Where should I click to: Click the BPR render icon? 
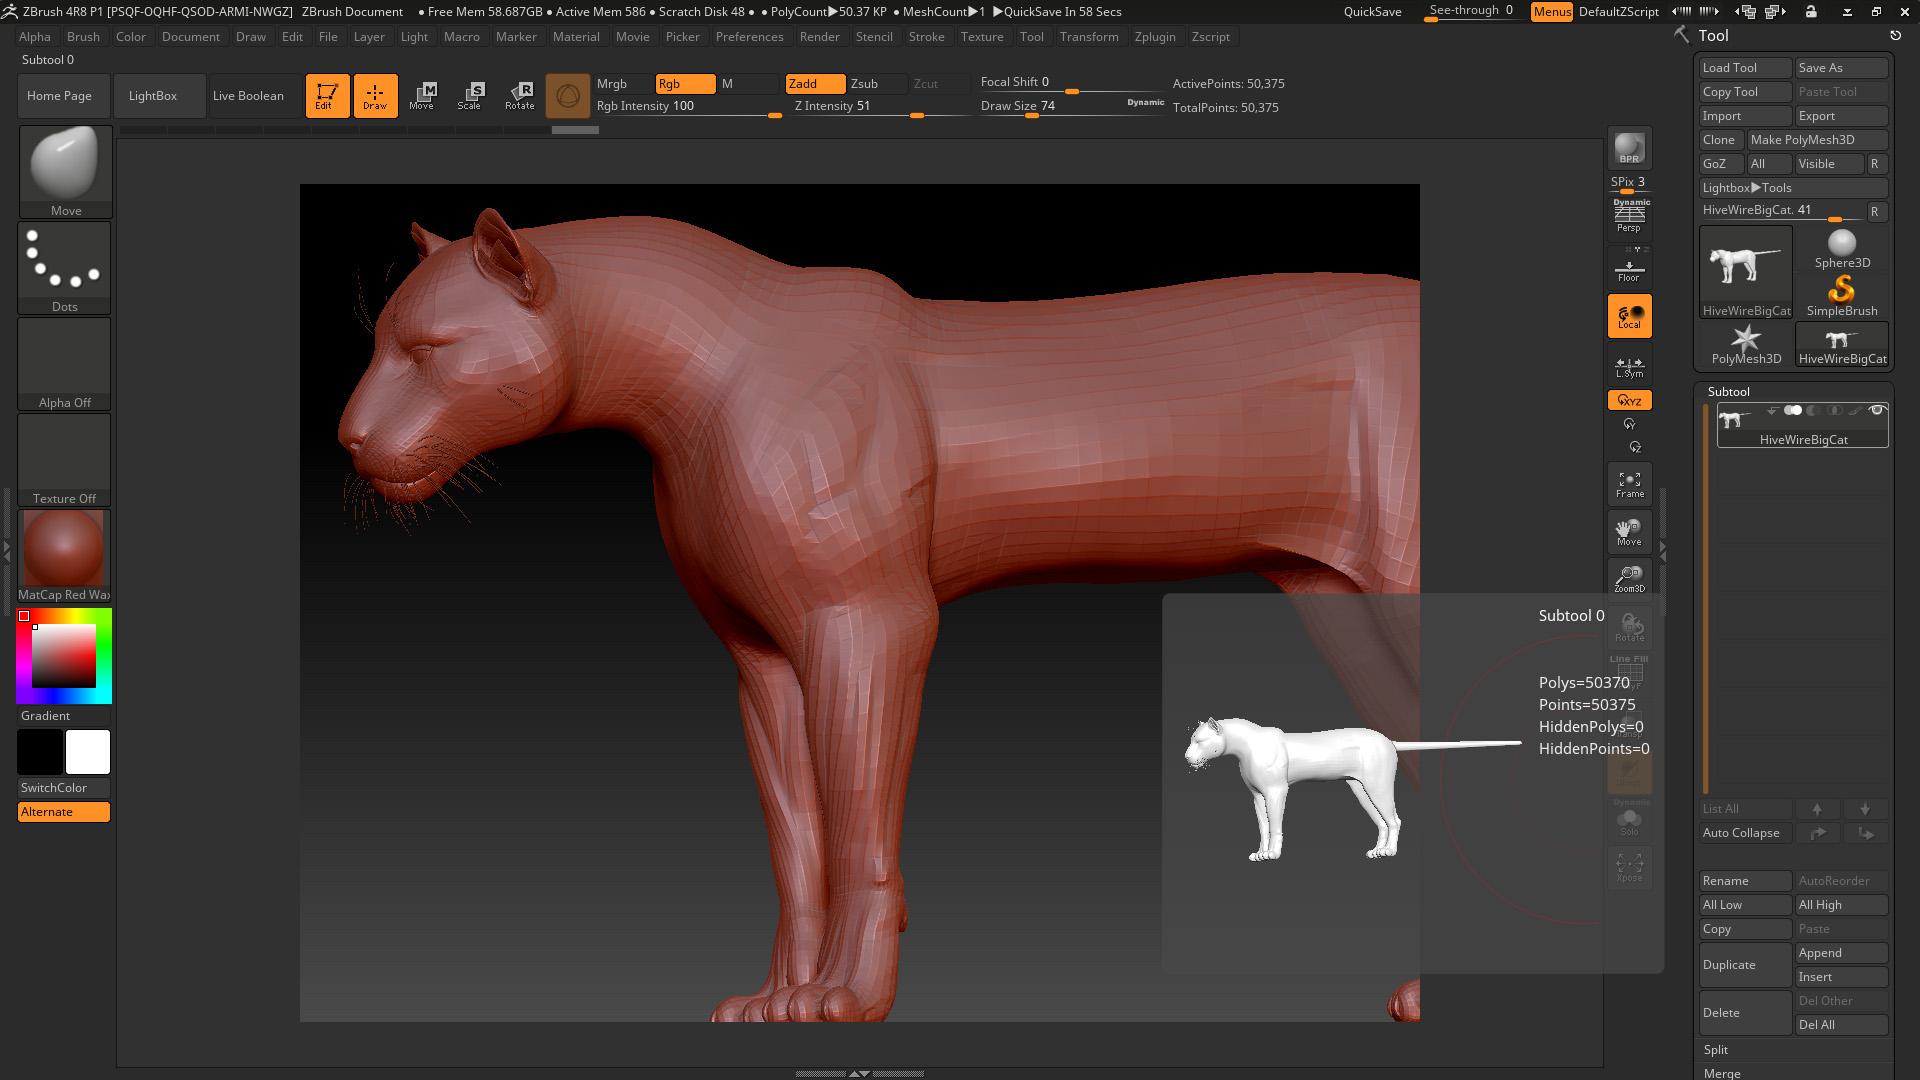1629,148
